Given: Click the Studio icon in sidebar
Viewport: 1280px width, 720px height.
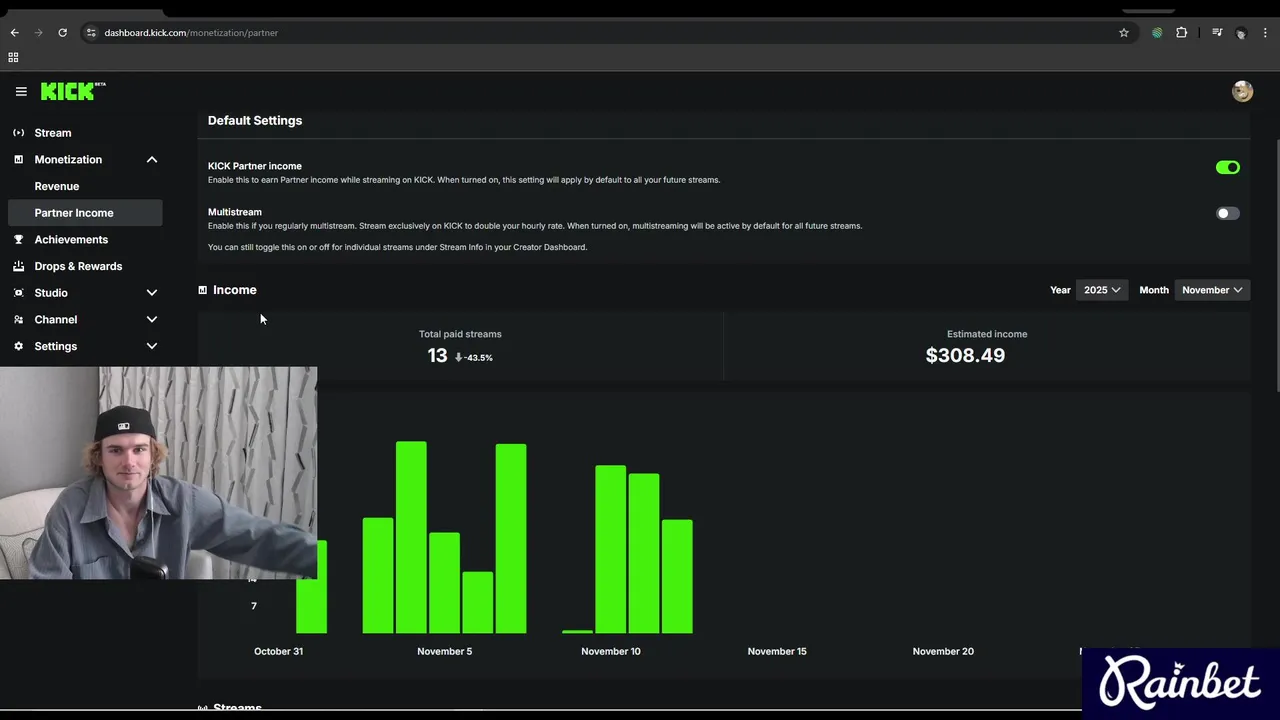Looking at the screenshot, I should [x=18, y=293].
